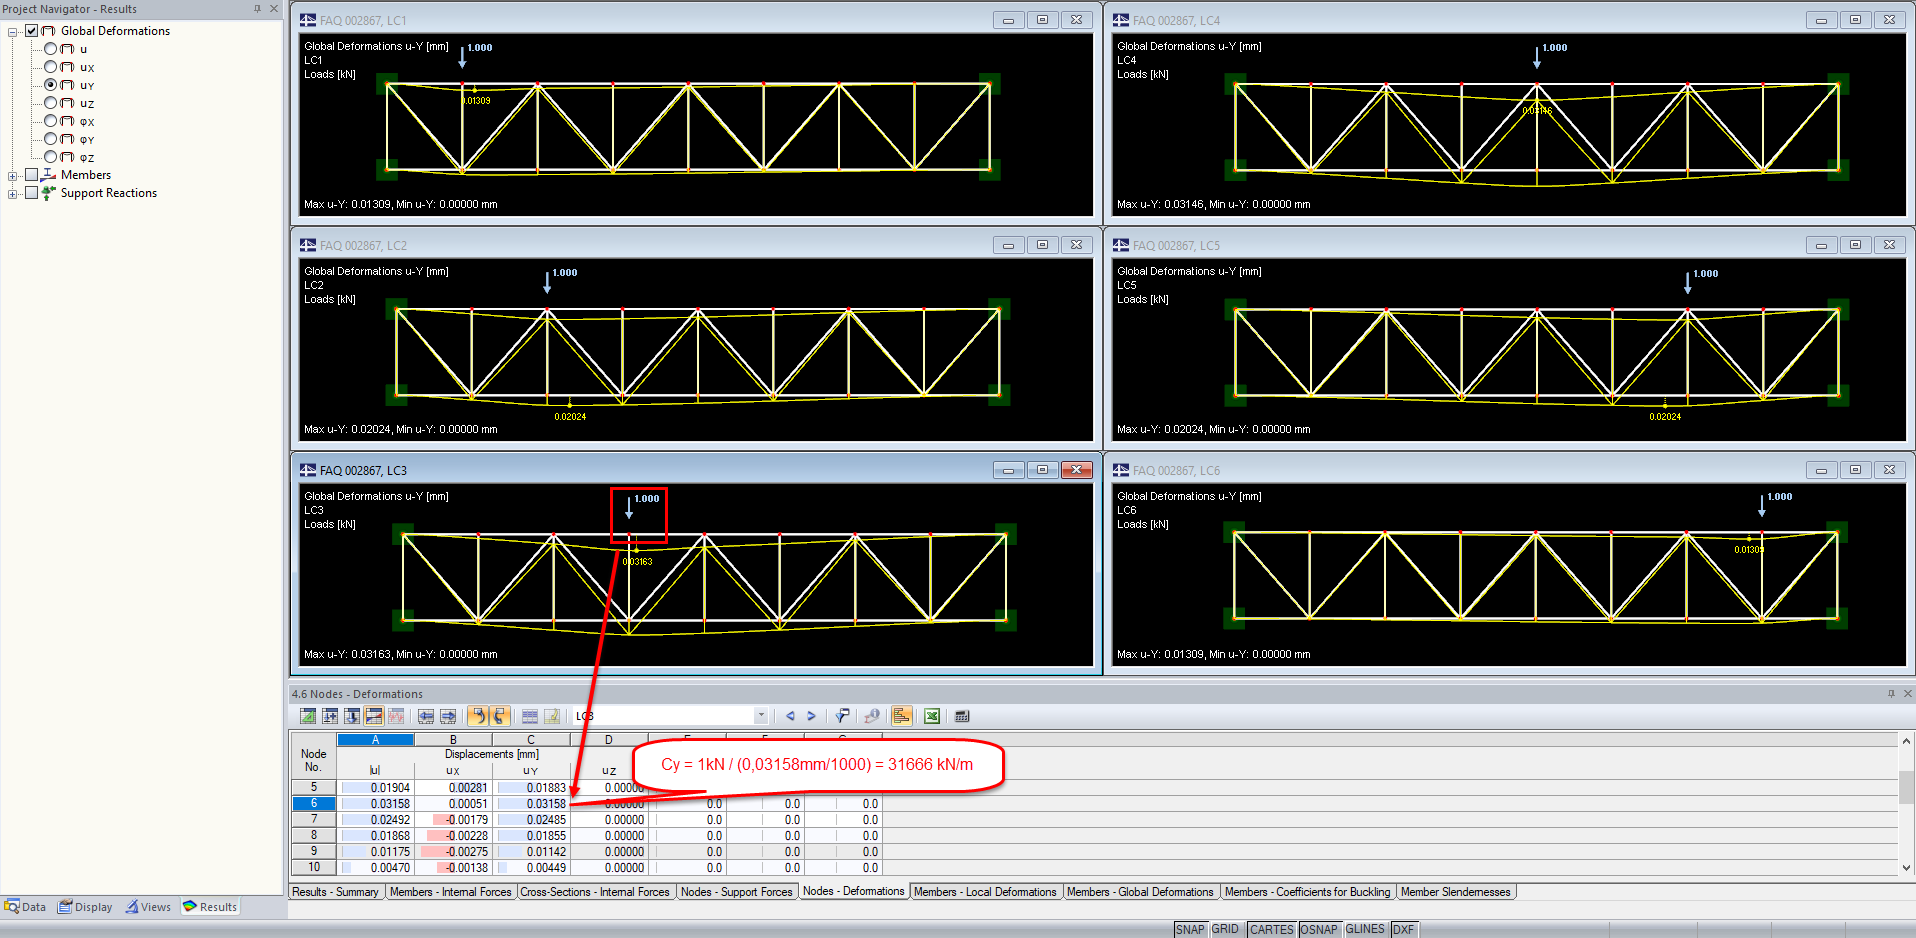Enable the Support Reactions checkbox

(31, 193)
